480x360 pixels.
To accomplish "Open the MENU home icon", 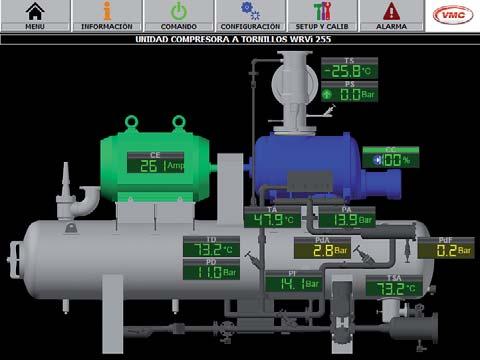I will (x=35, y=11).
